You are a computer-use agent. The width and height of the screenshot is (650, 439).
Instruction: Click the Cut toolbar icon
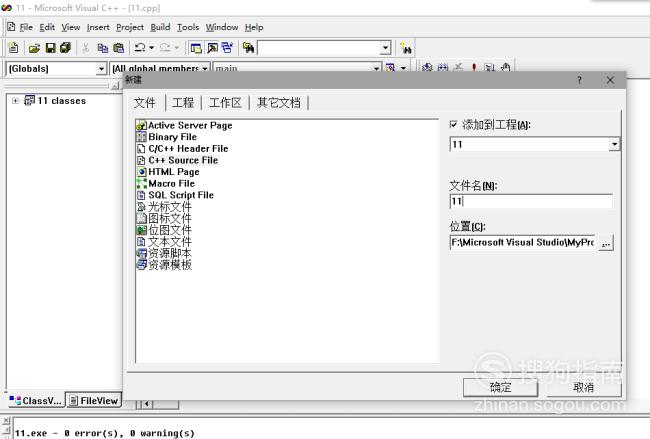(x=86, y=48)
